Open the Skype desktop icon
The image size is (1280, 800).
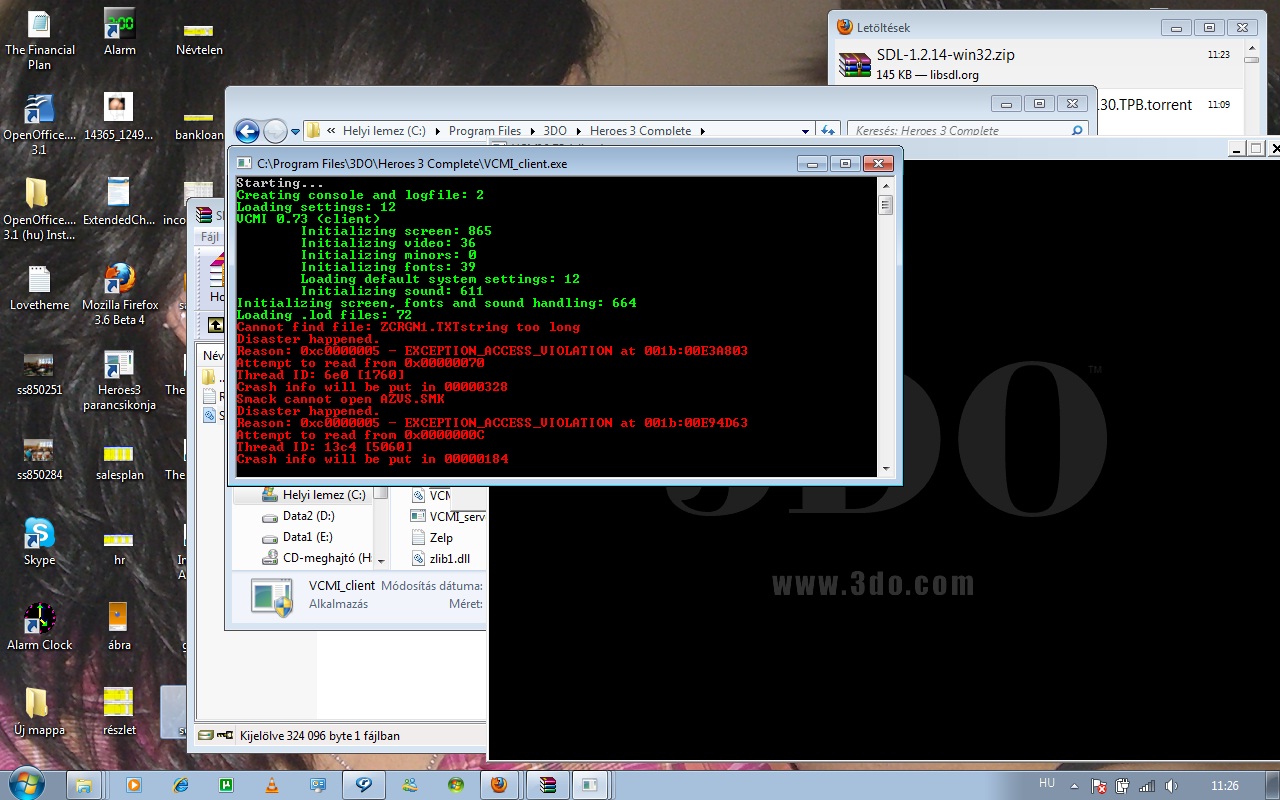[x=39, y=534]
